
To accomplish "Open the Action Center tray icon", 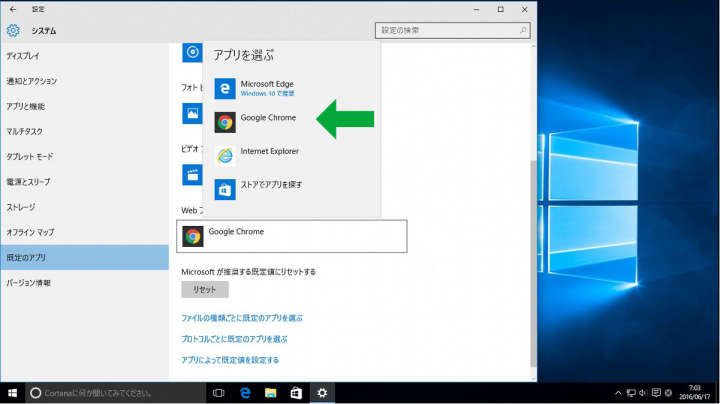I will pos(656,393).
